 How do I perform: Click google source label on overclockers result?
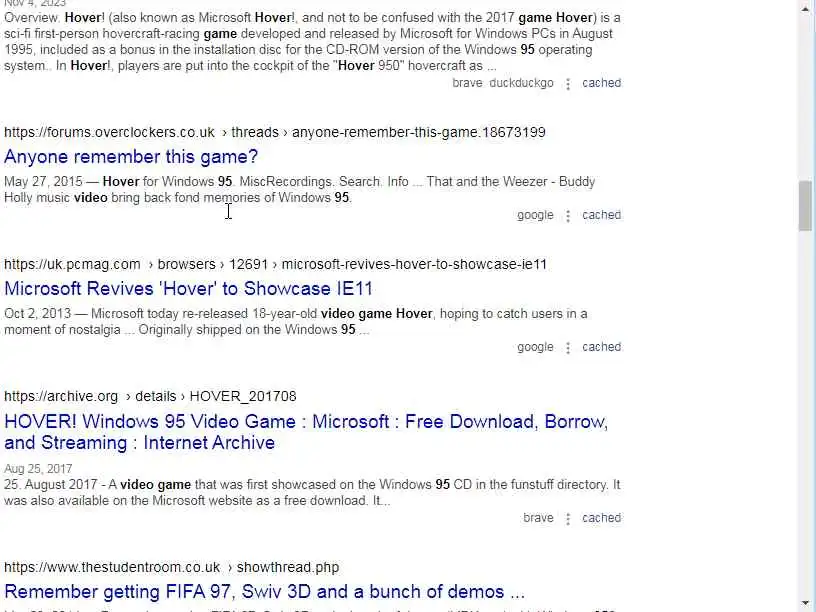(x=536, y=215)
